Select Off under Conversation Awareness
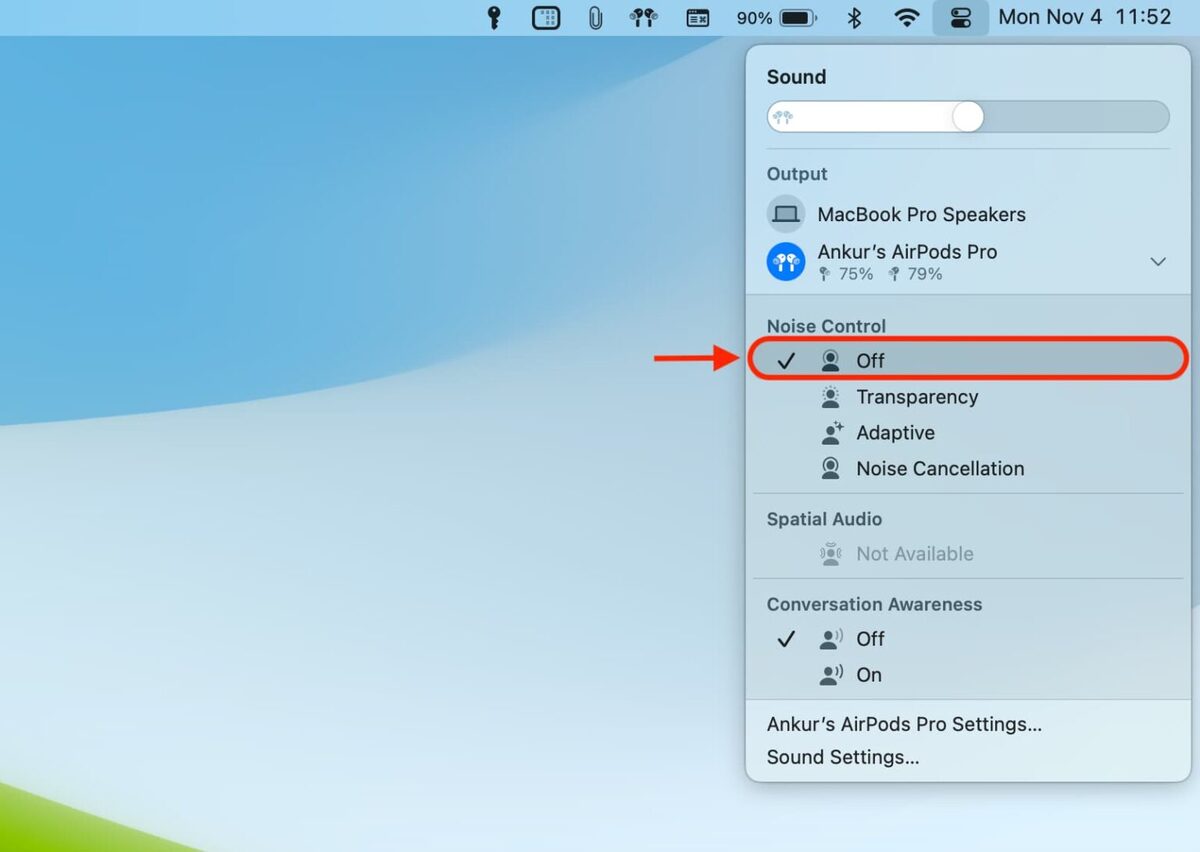1200x852 pixels. [870, 639]
